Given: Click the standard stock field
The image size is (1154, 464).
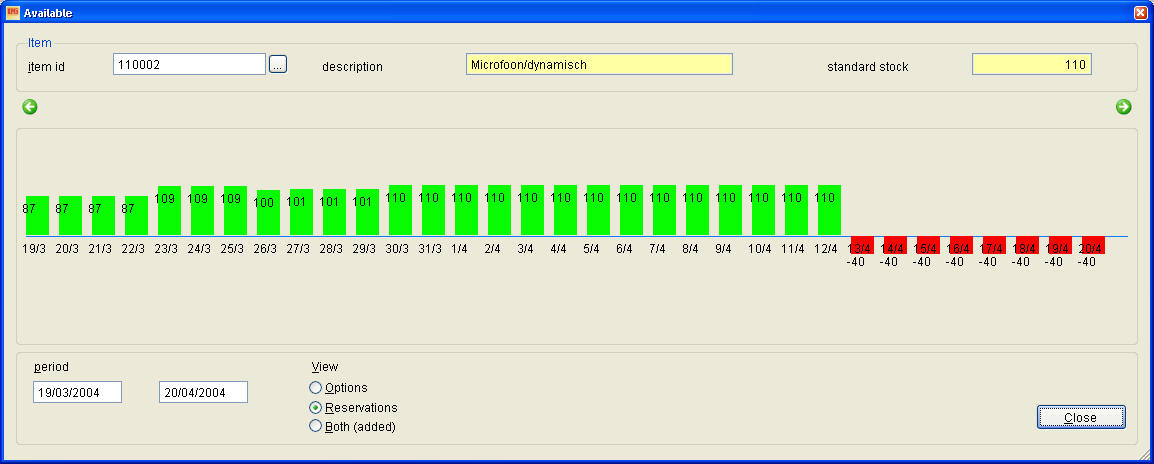Looking at the screenshot, I should pyautogui.click(x=1031, y=65).
